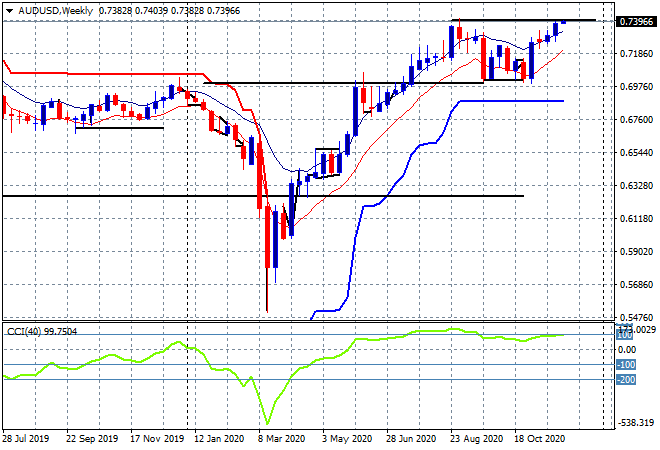Click the OHLC values 0.73828 0.74039 text
Image resolution: width=660 pixels, height=450 pixels.
[133, 11]
